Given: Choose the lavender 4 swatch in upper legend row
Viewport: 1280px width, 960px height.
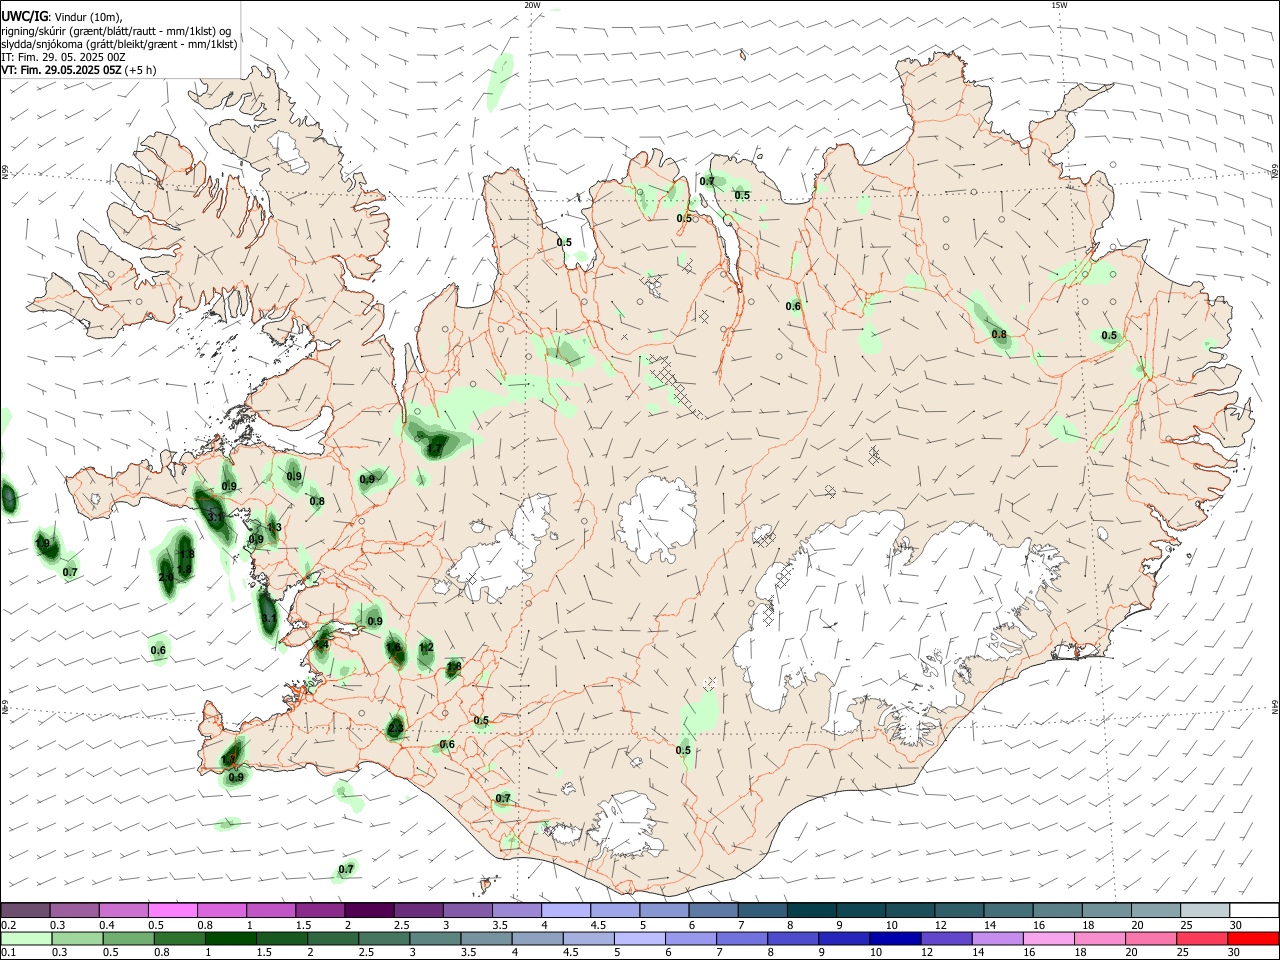Looking at the screenshot, I should point(566,910).
